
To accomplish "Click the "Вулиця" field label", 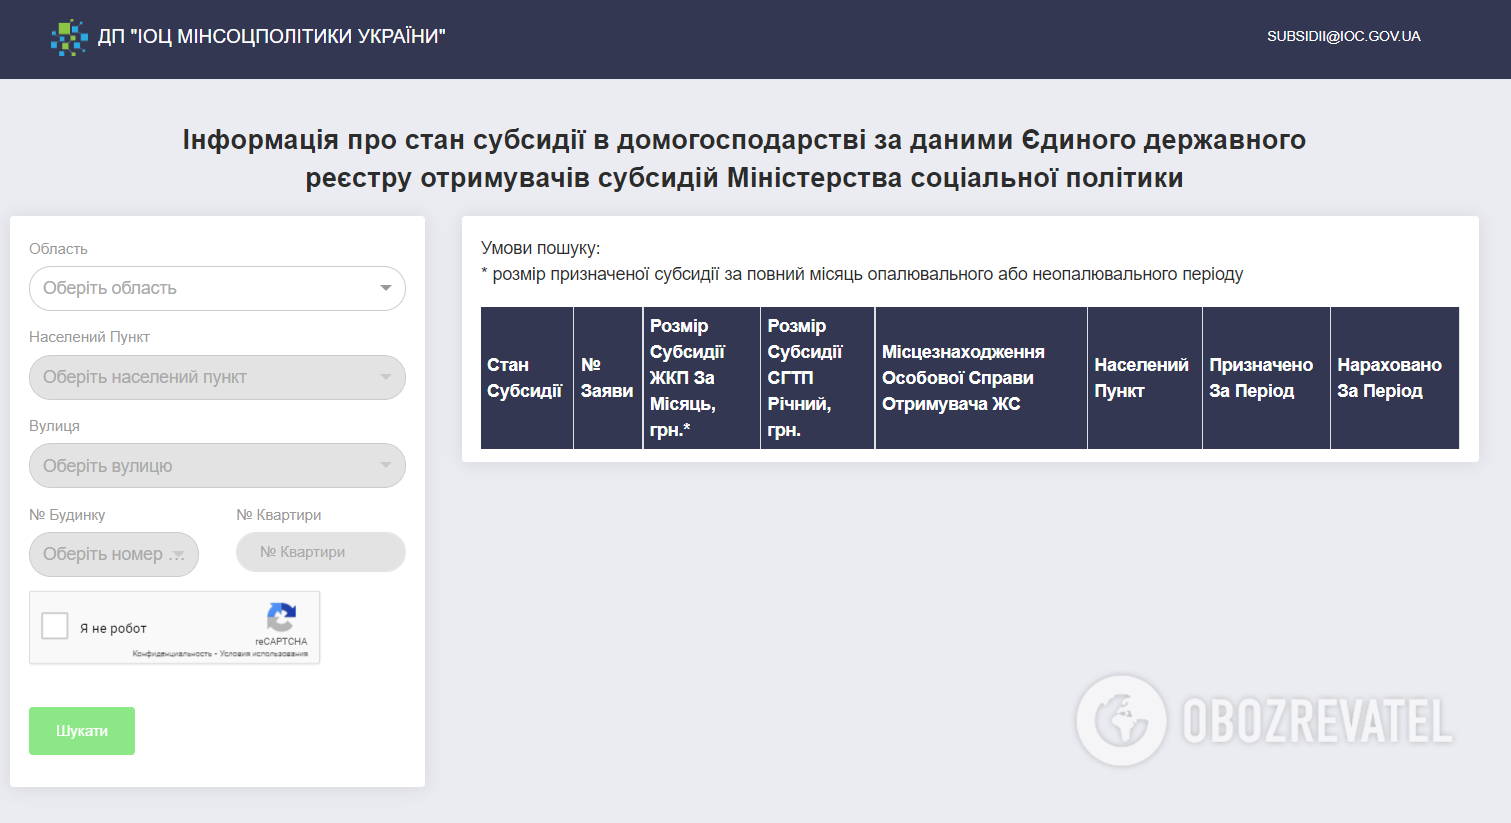I will (x=54, y=426).
